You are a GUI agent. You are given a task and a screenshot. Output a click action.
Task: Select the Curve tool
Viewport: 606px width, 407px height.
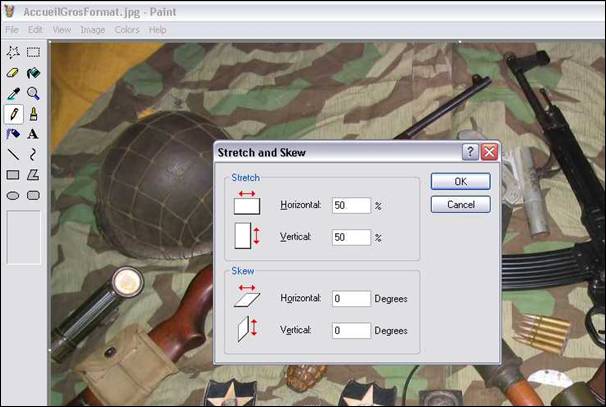[33, 155]
